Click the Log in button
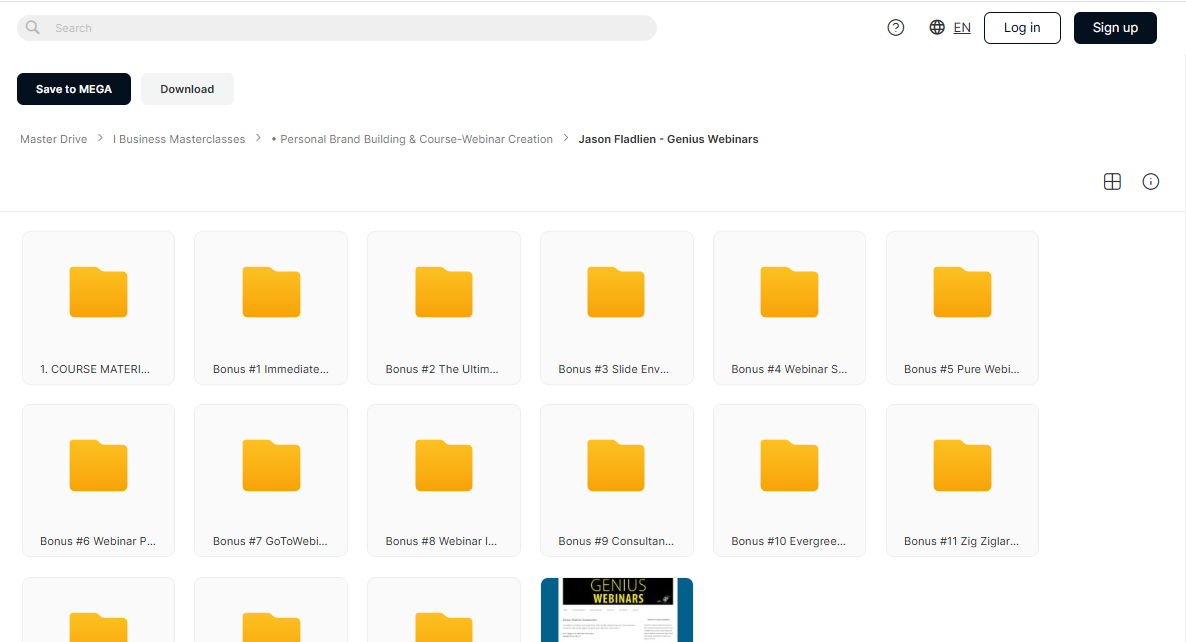This screenshot has height=642, width=1186. (x=1022, y=28)
